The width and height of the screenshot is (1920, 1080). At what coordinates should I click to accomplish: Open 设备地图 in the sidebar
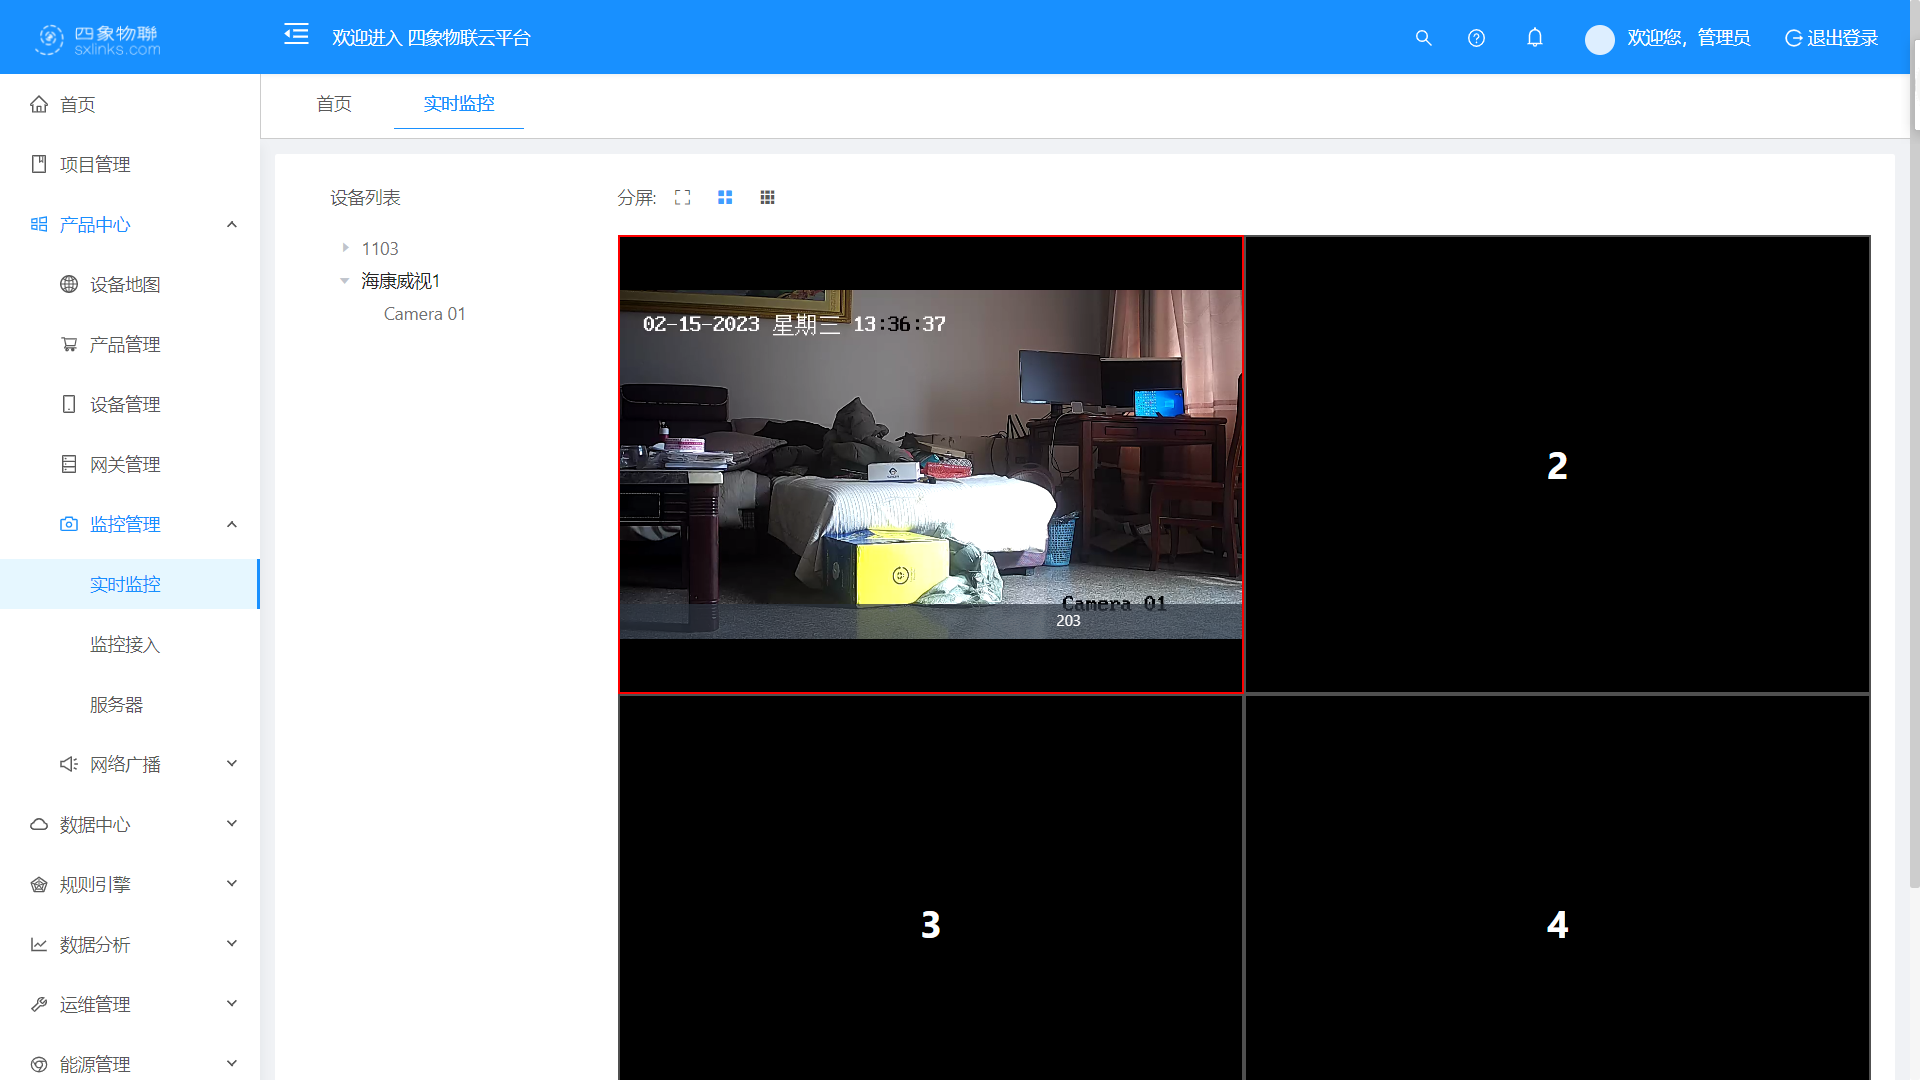tap(125, 285)
